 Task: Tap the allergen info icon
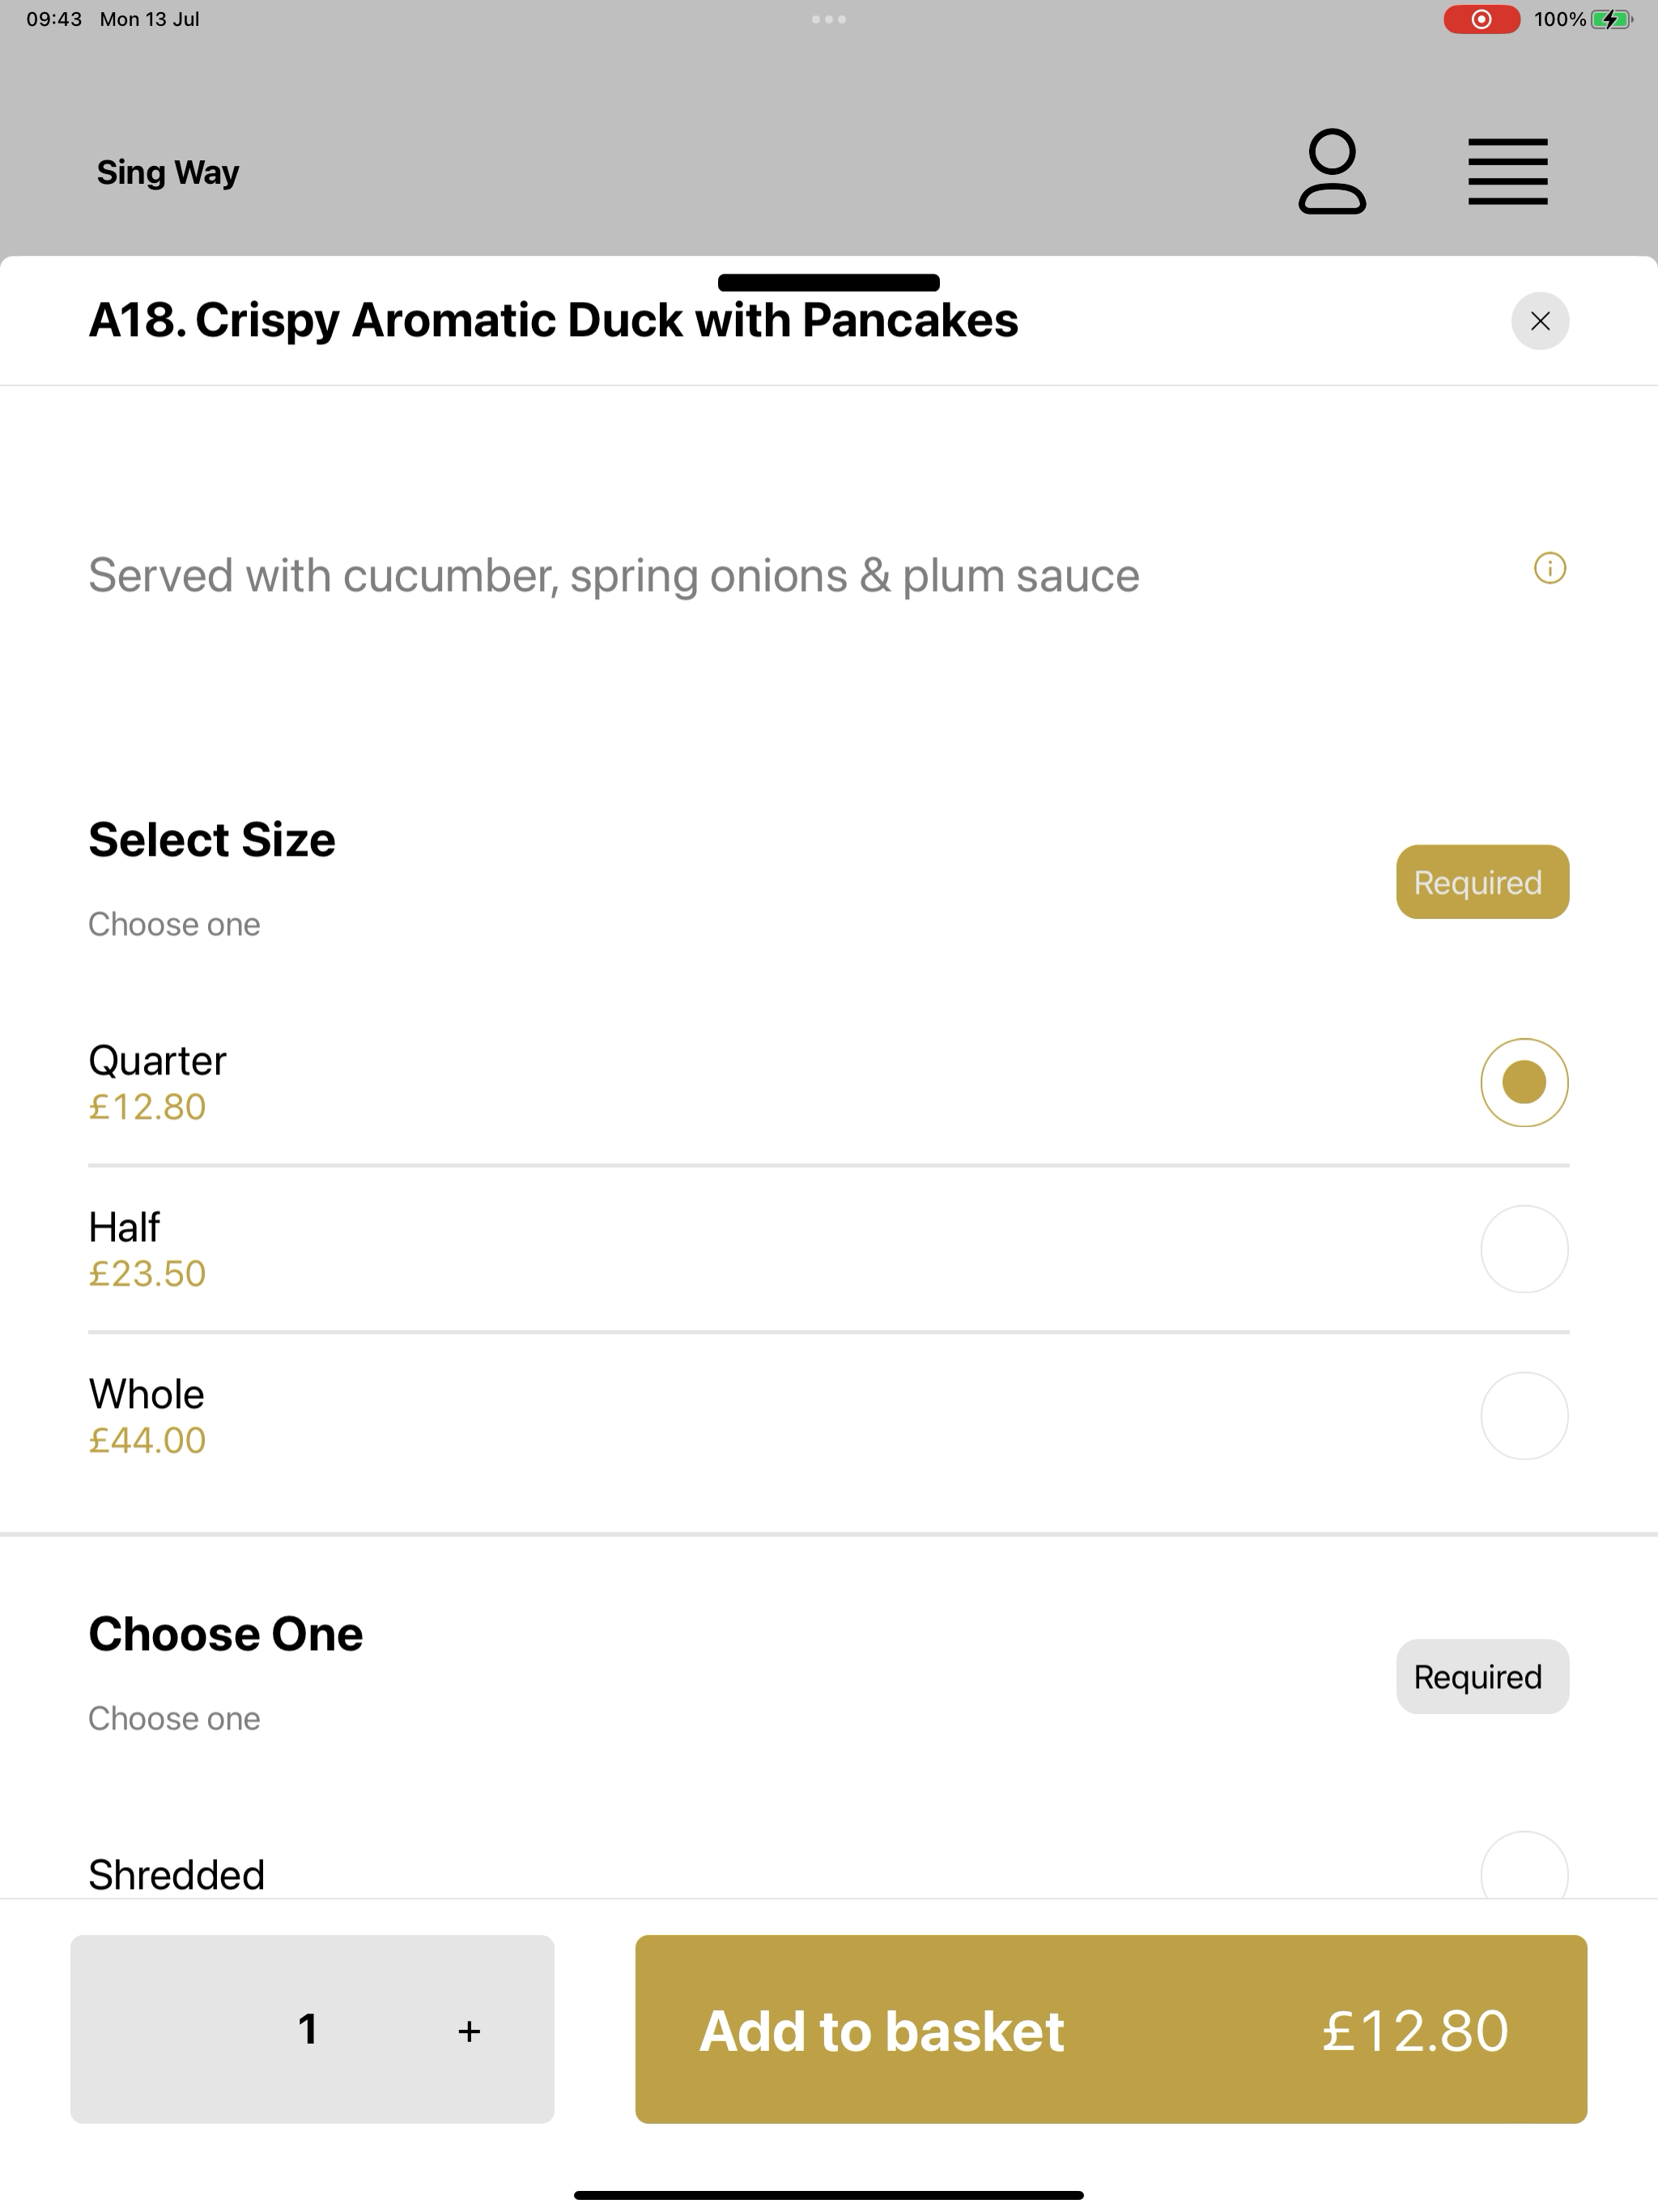click(x=1550, y=568)
